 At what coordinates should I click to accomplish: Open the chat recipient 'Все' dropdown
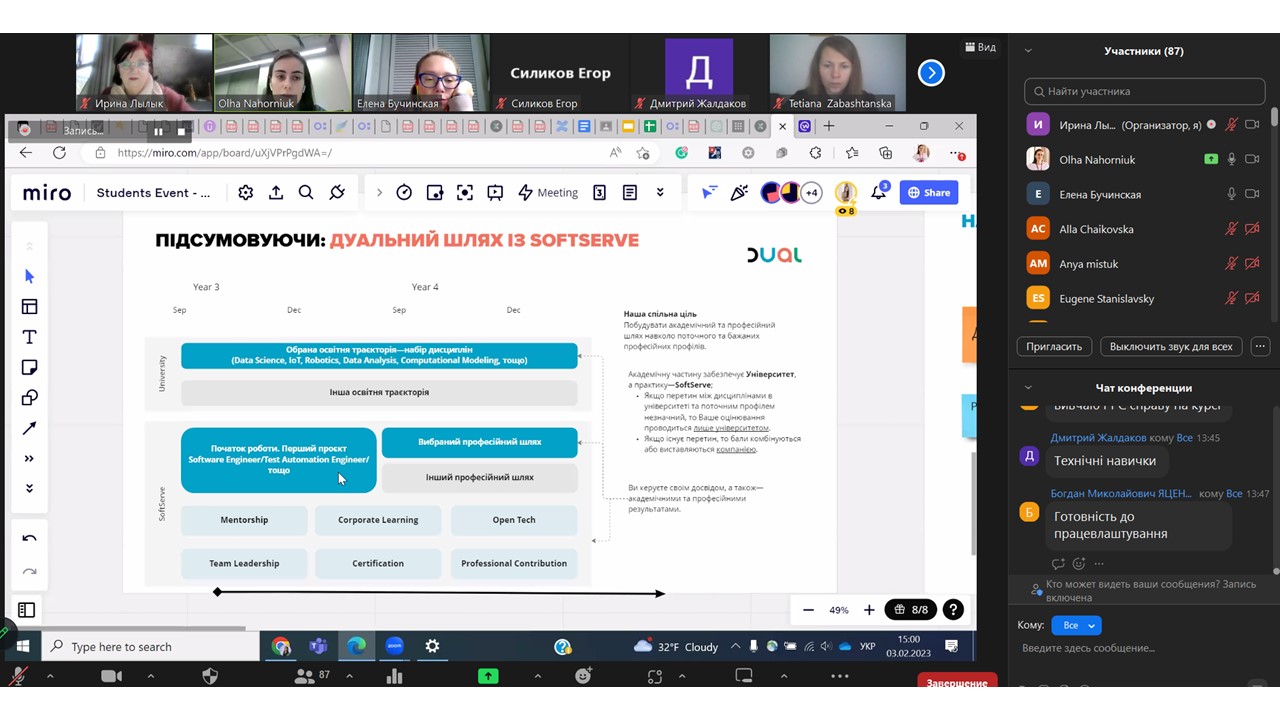coord(1076,625)
